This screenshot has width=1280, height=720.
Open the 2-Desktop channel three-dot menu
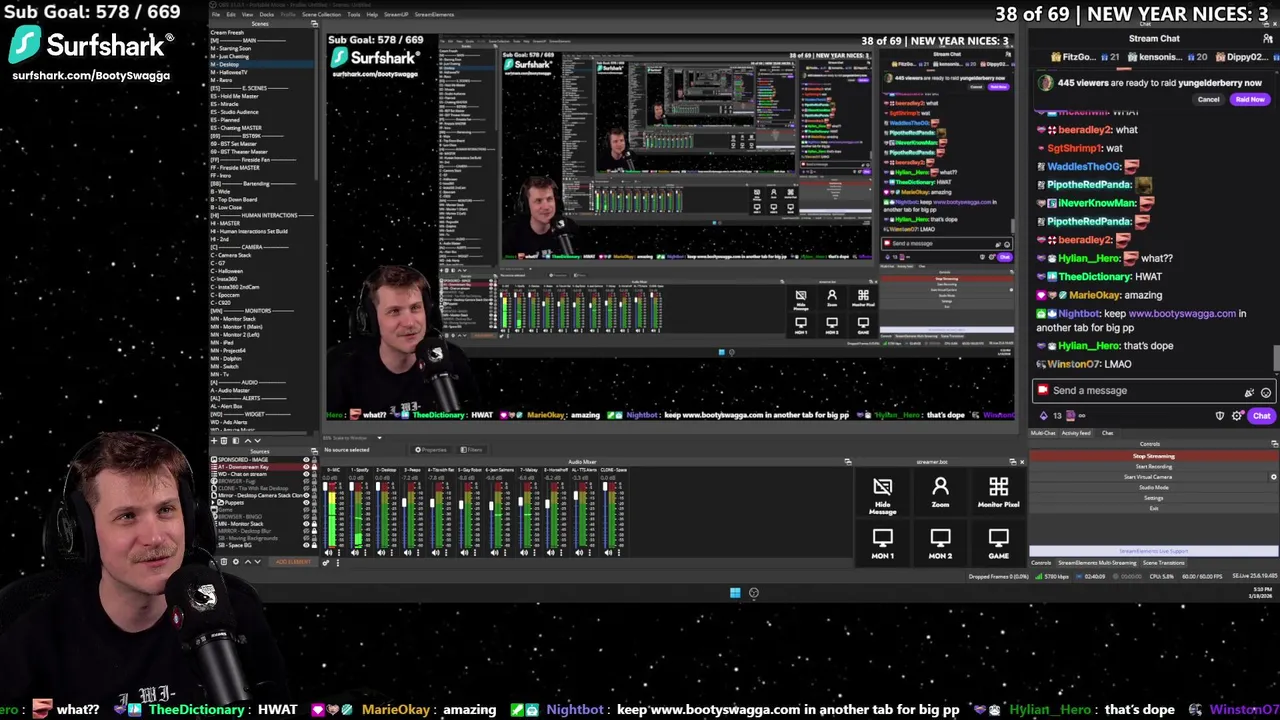[x=392, y=552]
